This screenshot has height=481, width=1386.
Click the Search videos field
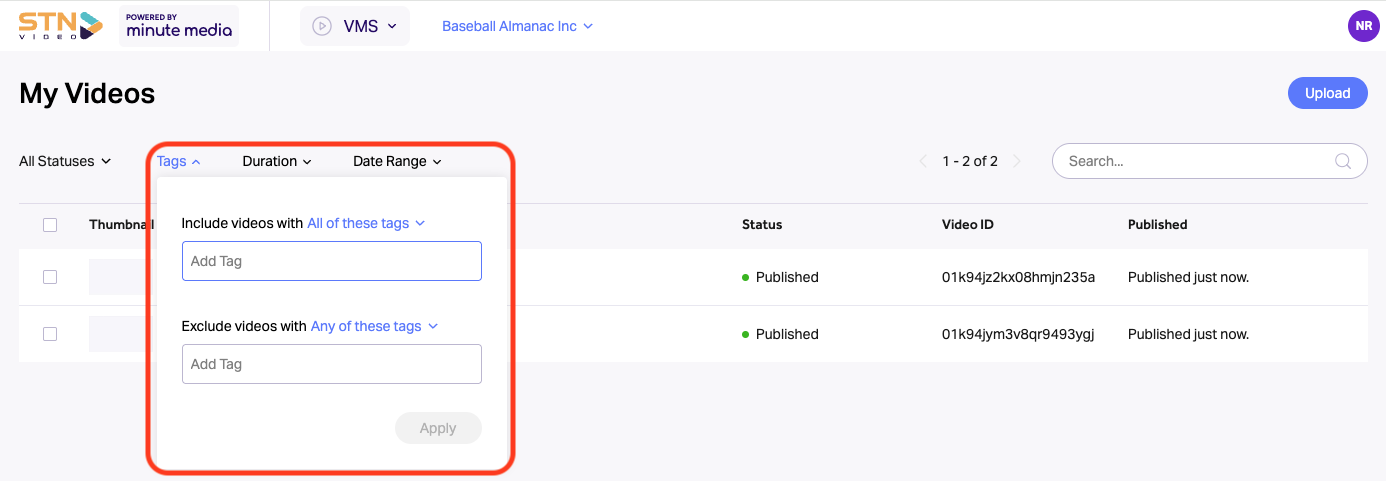[x=1209, y=161]
